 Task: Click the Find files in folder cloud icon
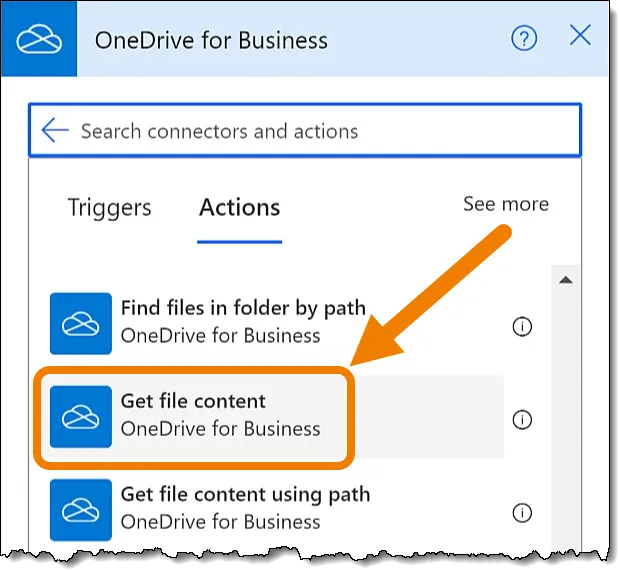tap(81, 323)
